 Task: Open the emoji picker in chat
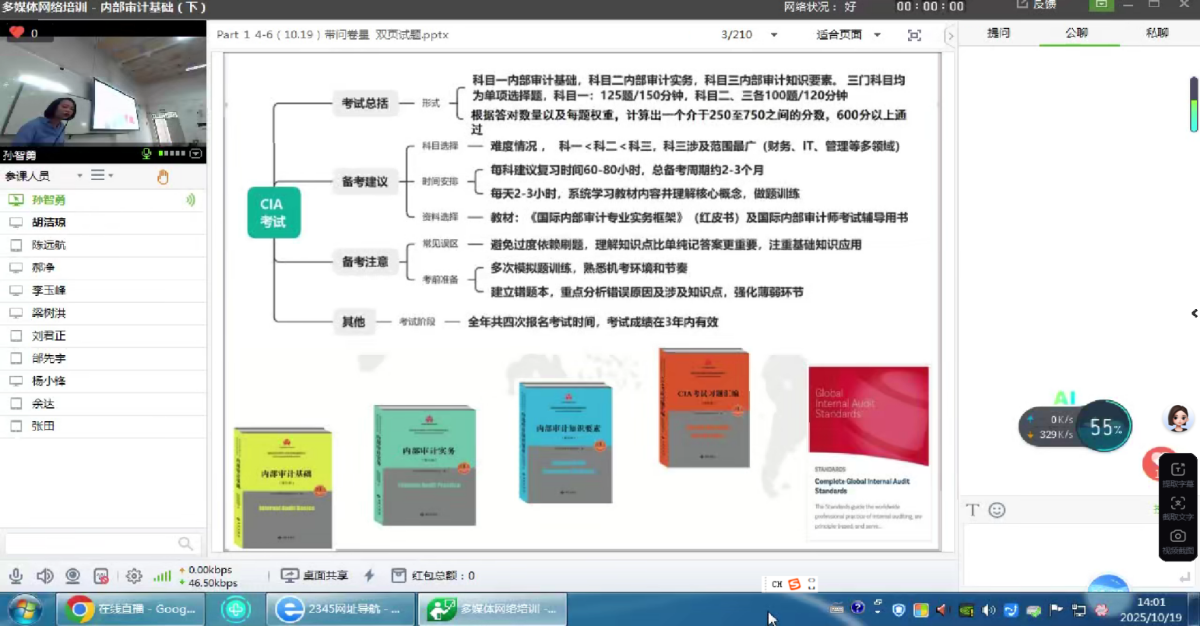pyautogui.click(x=997, y=510)
